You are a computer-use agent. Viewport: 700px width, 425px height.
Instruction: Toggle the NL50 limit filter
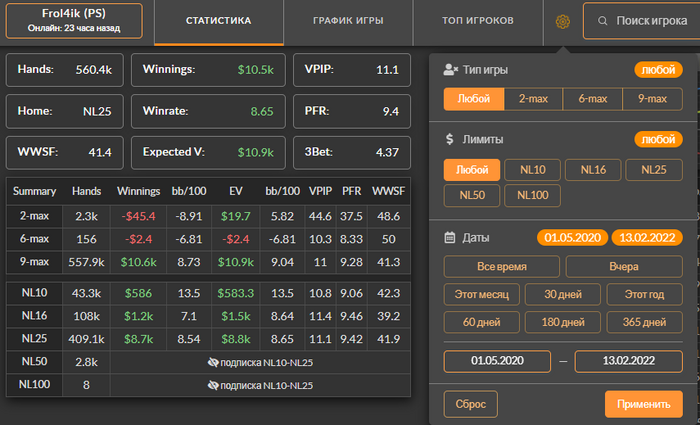point(472,196)
